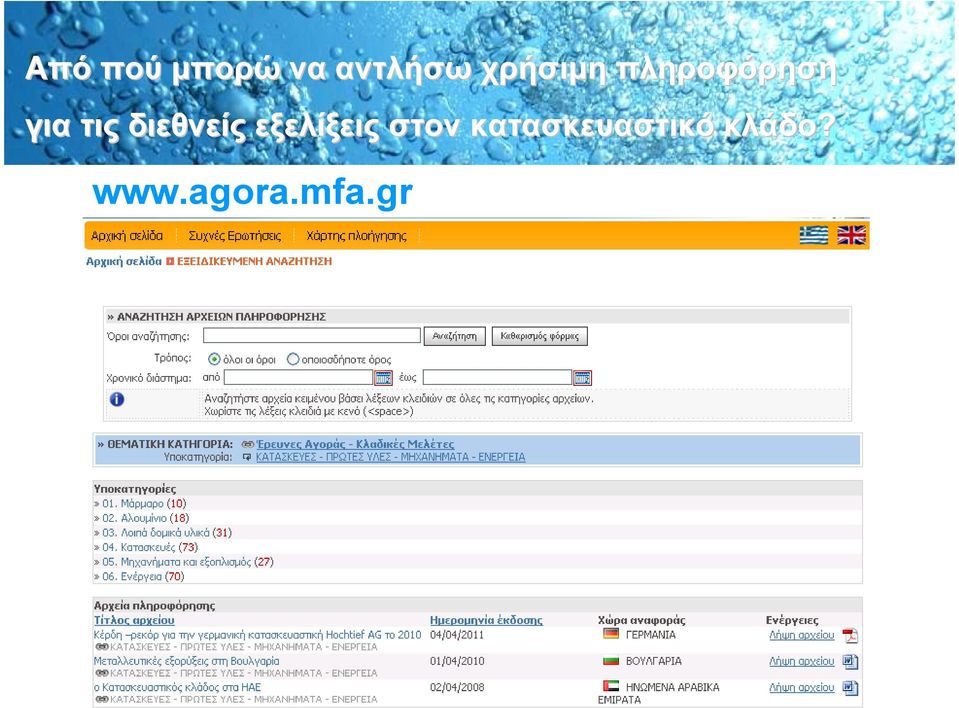959x708 pixels.
Task: Open 'Μεταλλευτικές εξορύξεις στη Βουλγαρία' article
Action: [x=187, y=661]
